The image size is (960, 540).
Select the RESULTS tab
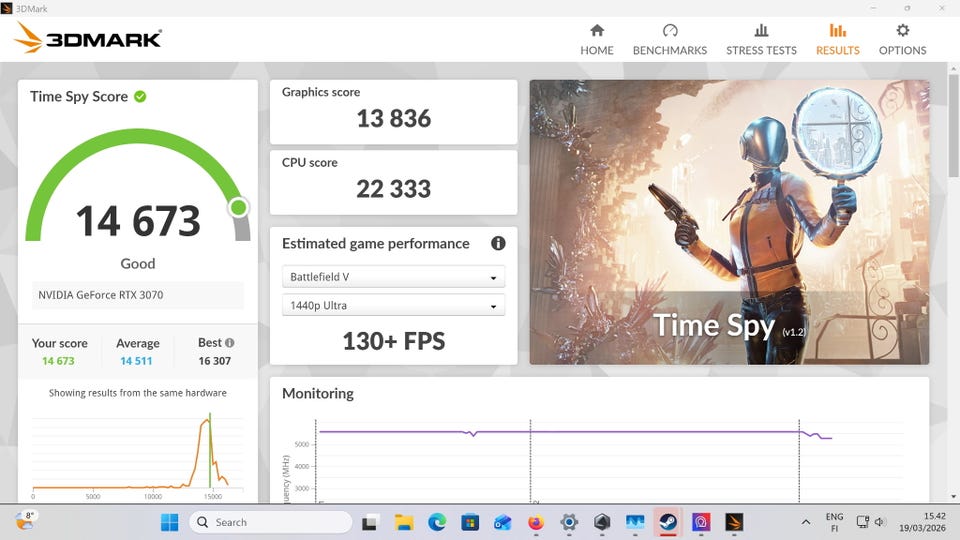click(838, 40)
